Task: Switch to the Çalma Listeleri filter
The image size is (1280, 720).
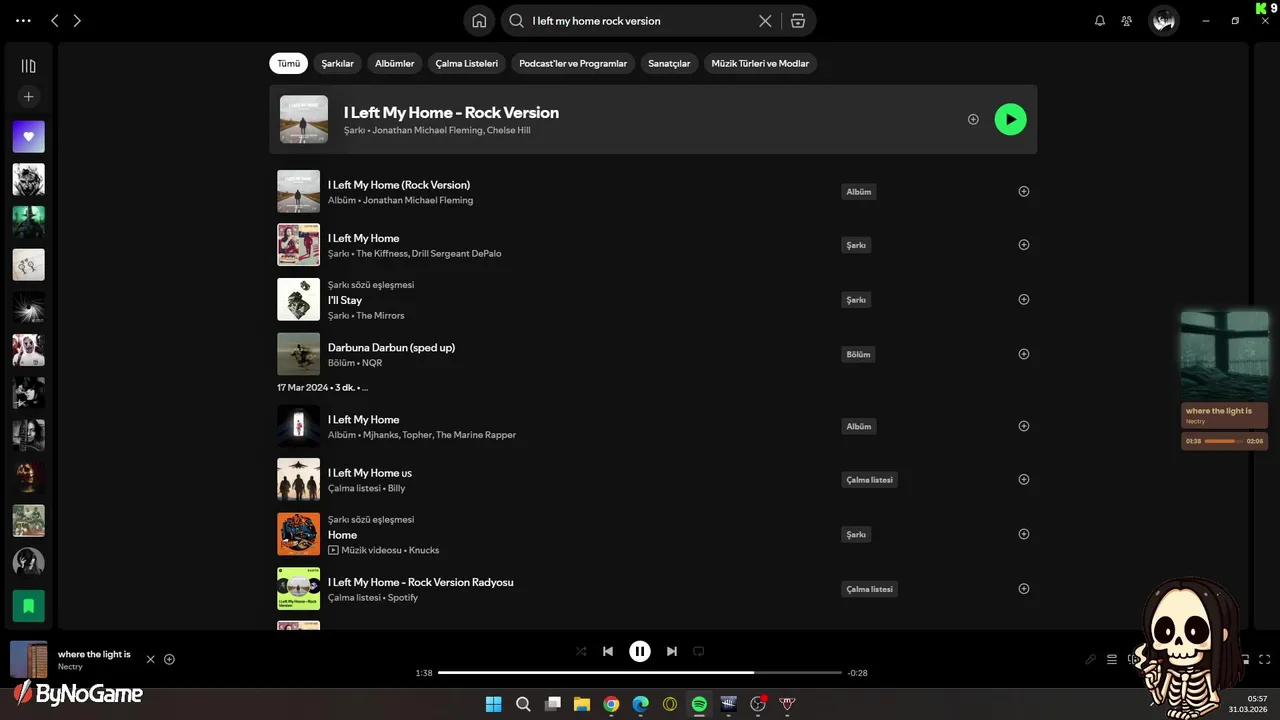Action: click(x=467, y=63)
